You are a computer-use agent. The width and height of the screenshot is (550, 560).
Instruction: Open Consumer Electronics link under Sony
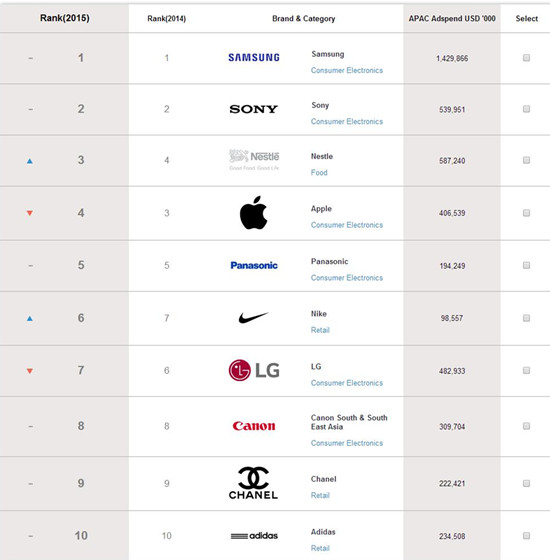346,121
